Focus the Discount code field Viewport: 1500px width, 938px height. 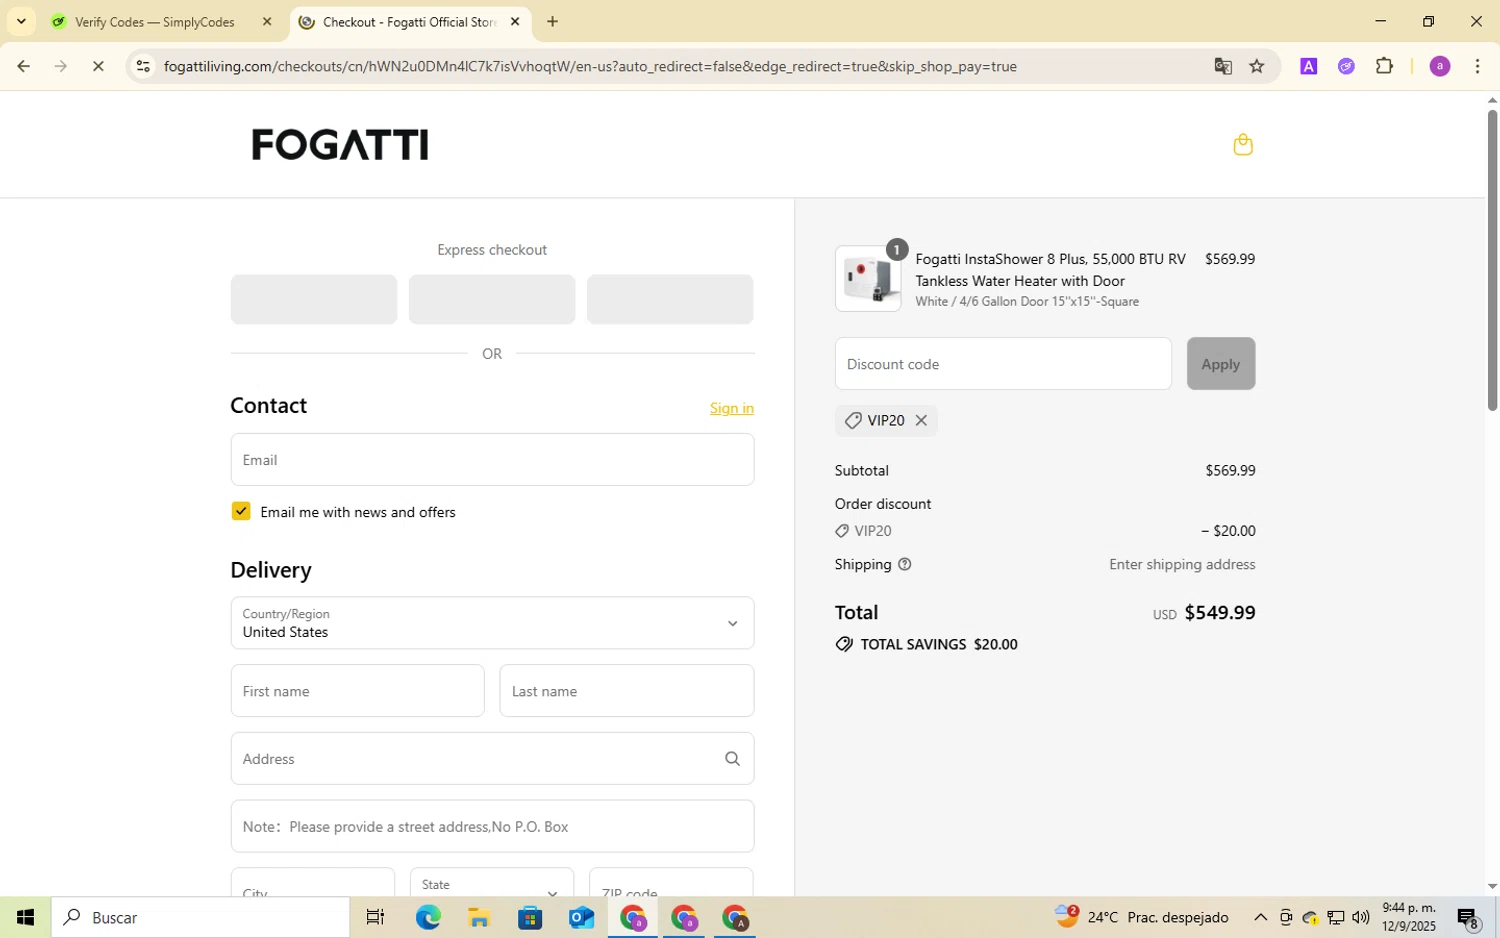(1003, 364)
